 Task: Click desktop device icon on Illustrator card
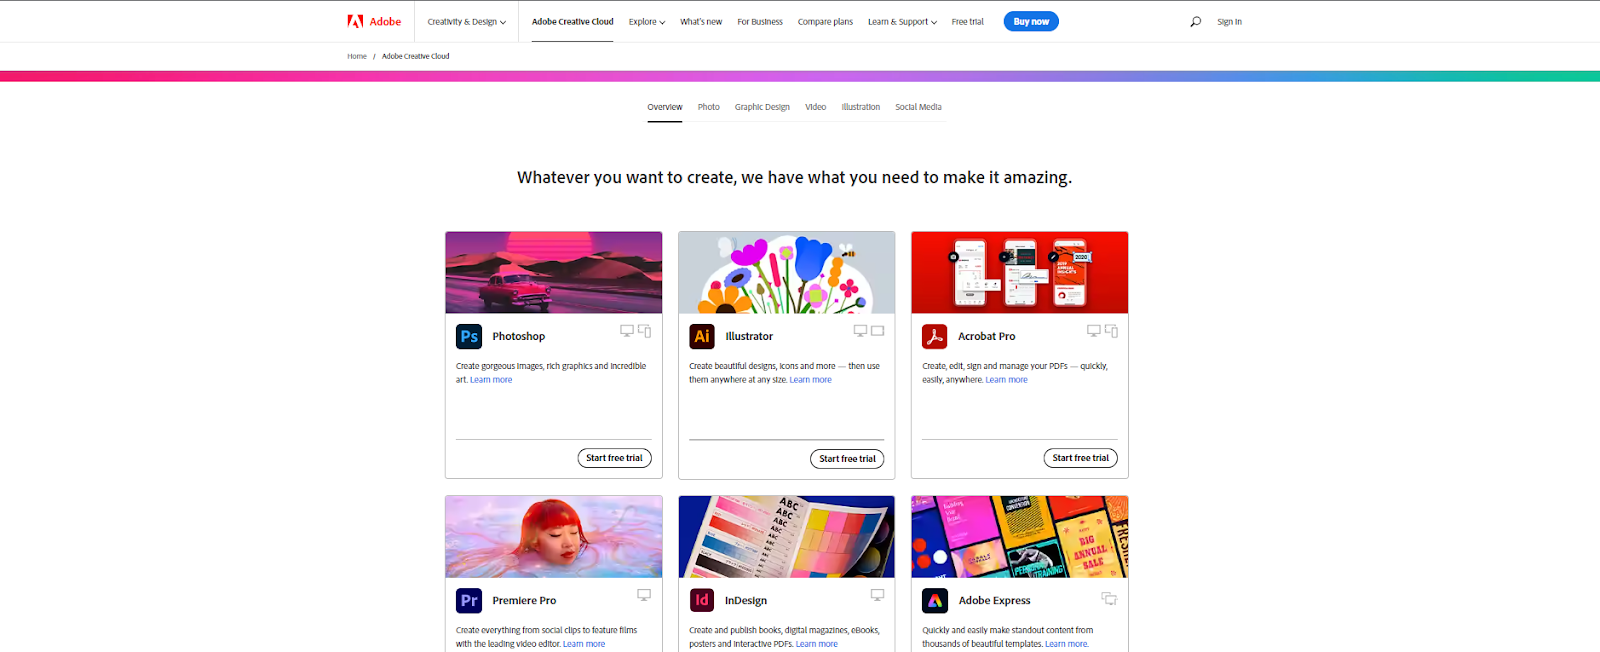coord(860,331)
